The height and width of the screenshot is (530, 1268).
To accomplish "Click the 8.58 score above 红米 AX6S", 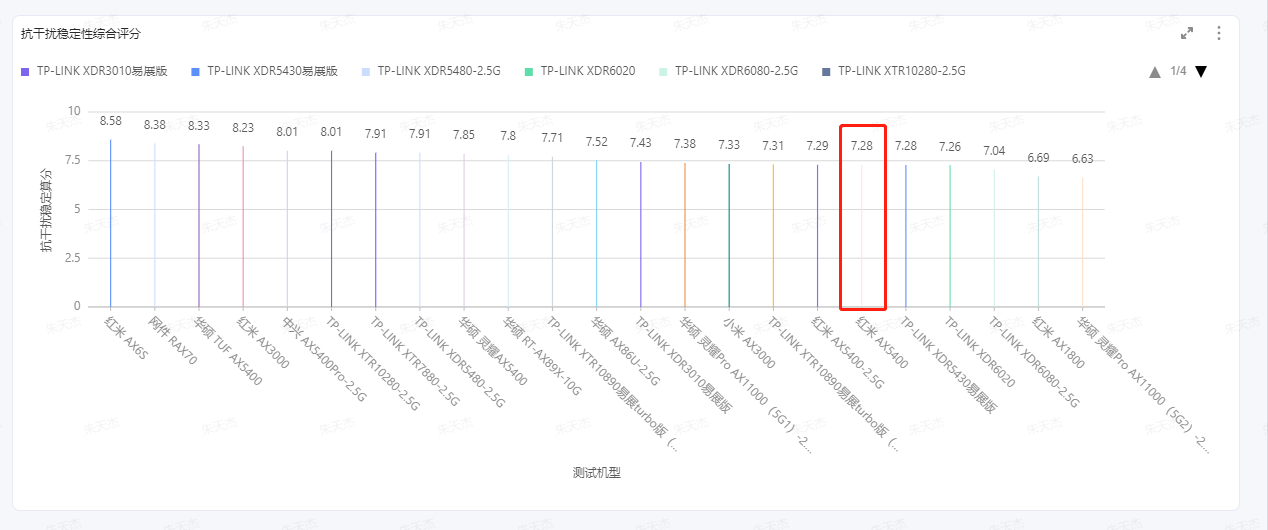I will 111,121.
